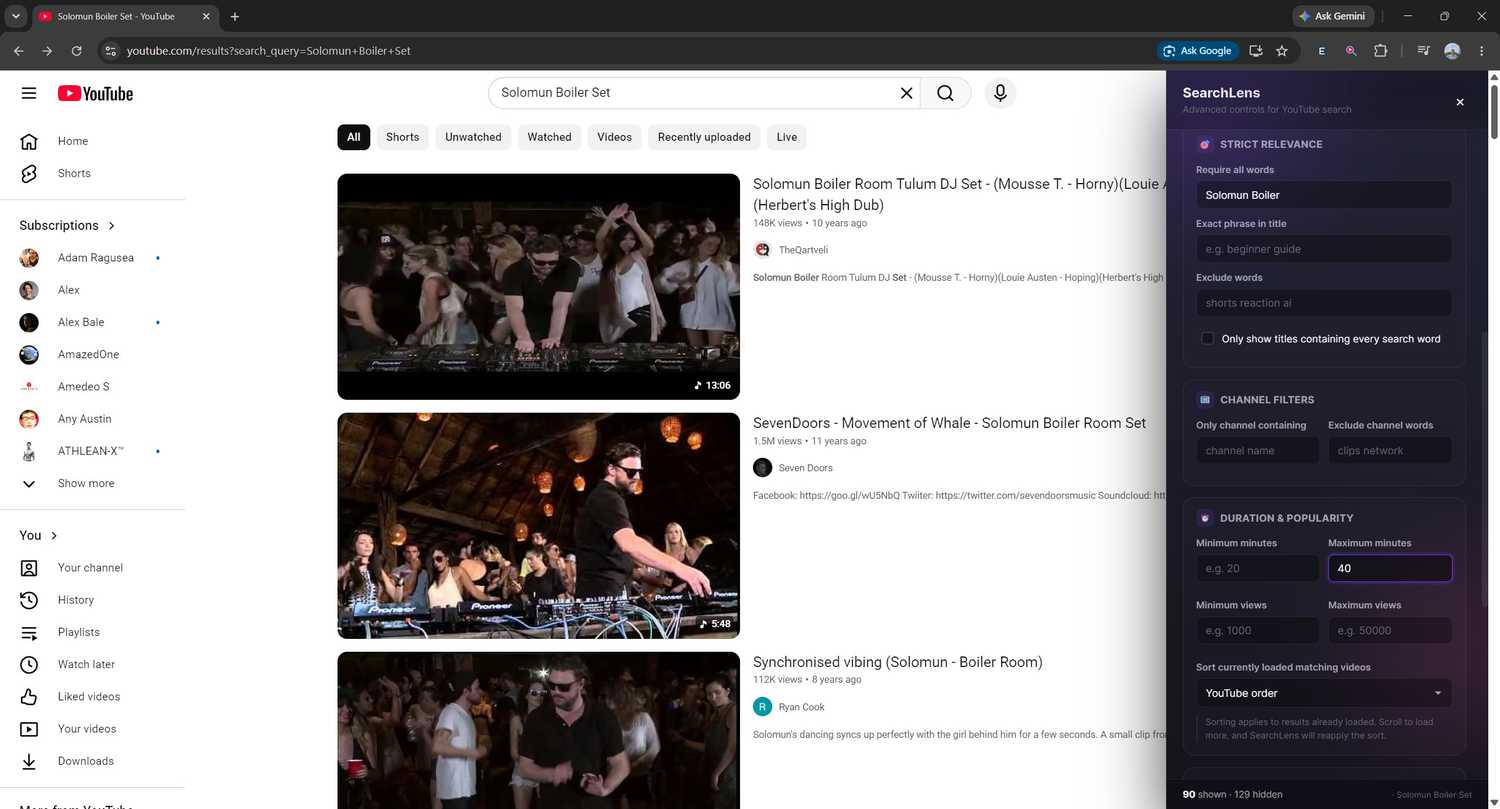The image size is (1500, 809).
Task: Open the Chrome extensions puzzle icon
Action: 1381,51
